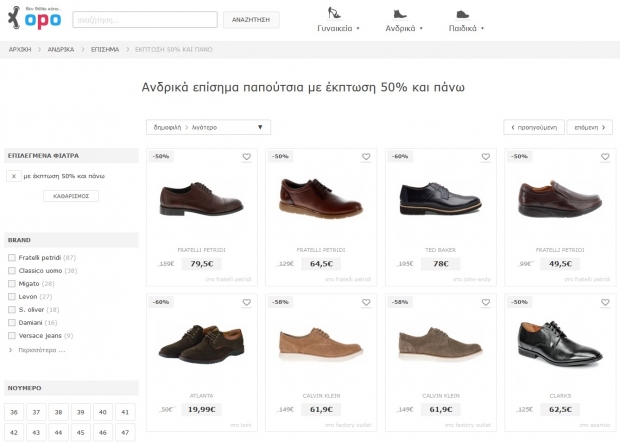620x444 pixels.
Task: Open the Fratelli Petridi brown loafer image
Action: point(560,199)
